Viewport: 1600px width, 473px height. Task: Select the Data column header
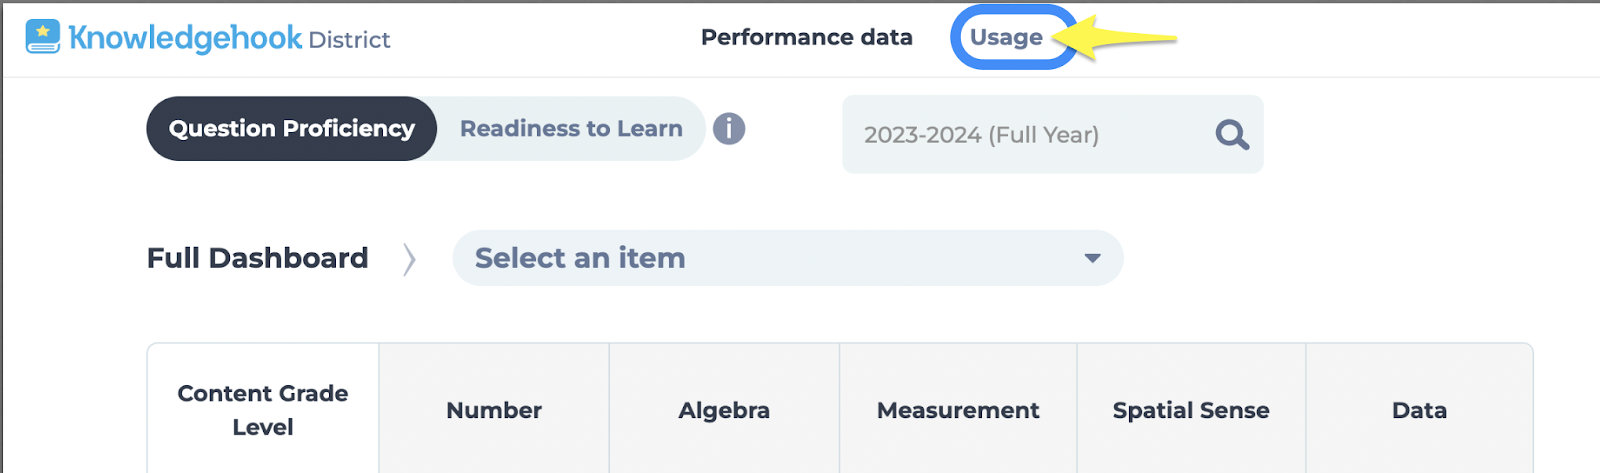(1419, 410)
